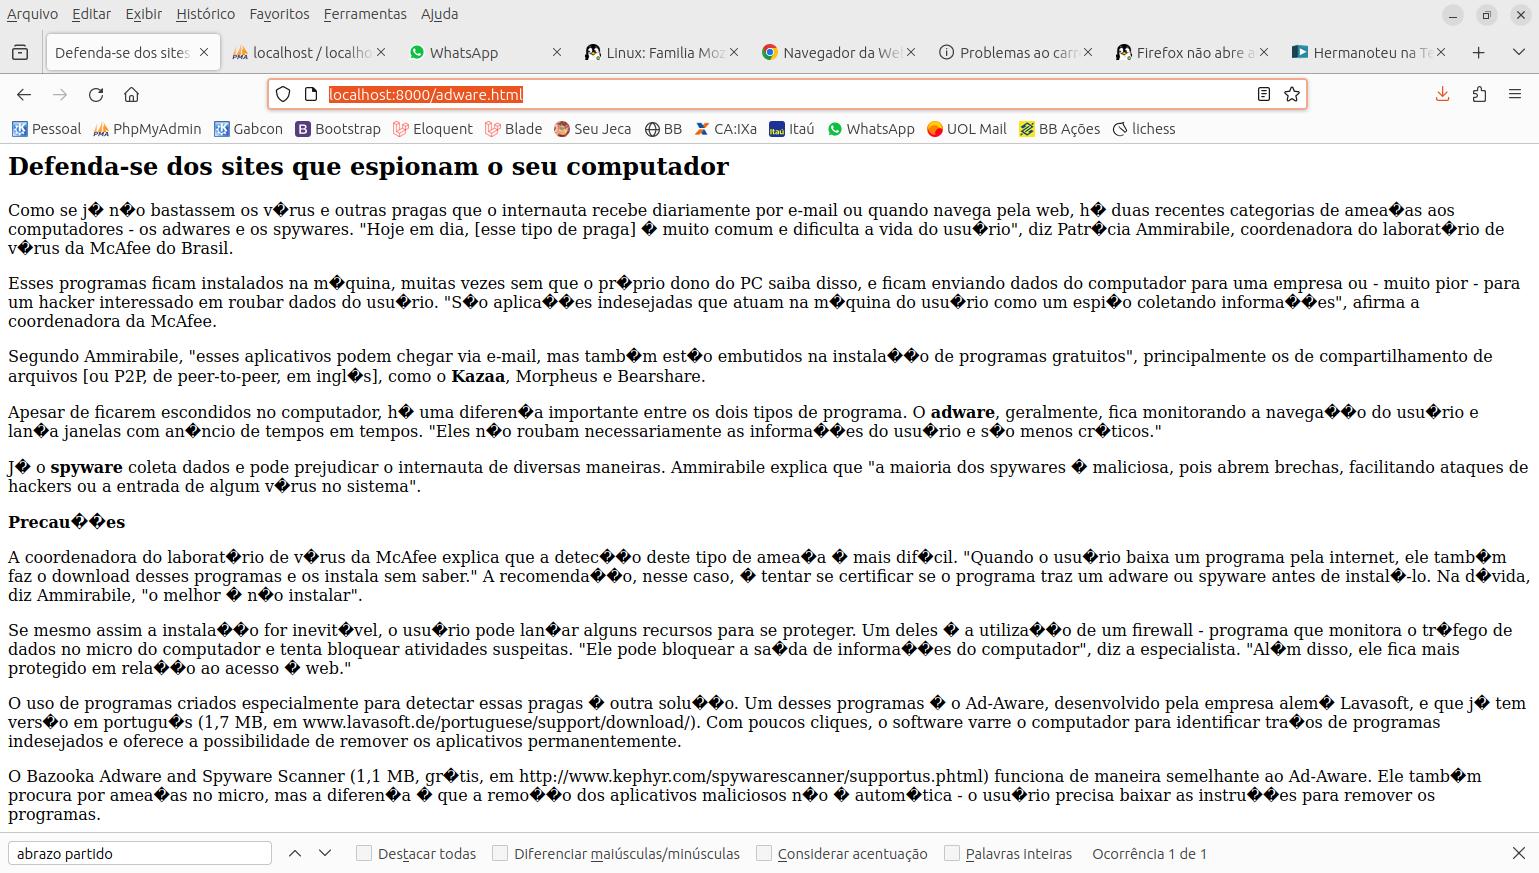Open the BB bookmark

point(663,129)
